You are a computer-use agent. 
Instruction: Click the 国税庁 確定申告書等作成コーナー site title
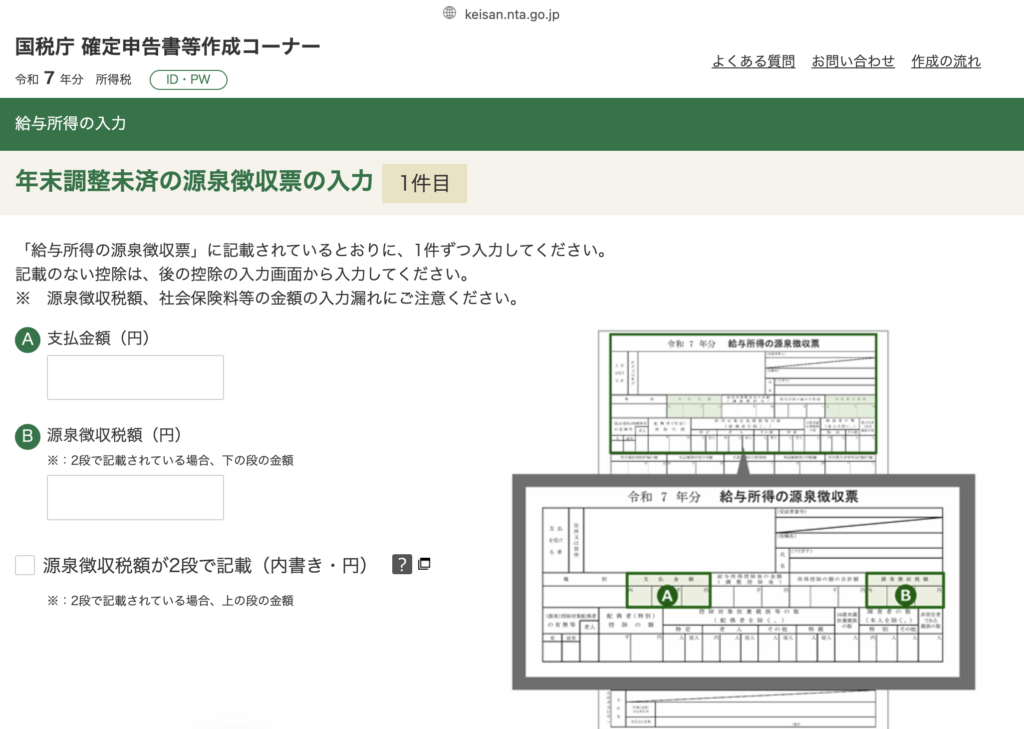[168, 47]
